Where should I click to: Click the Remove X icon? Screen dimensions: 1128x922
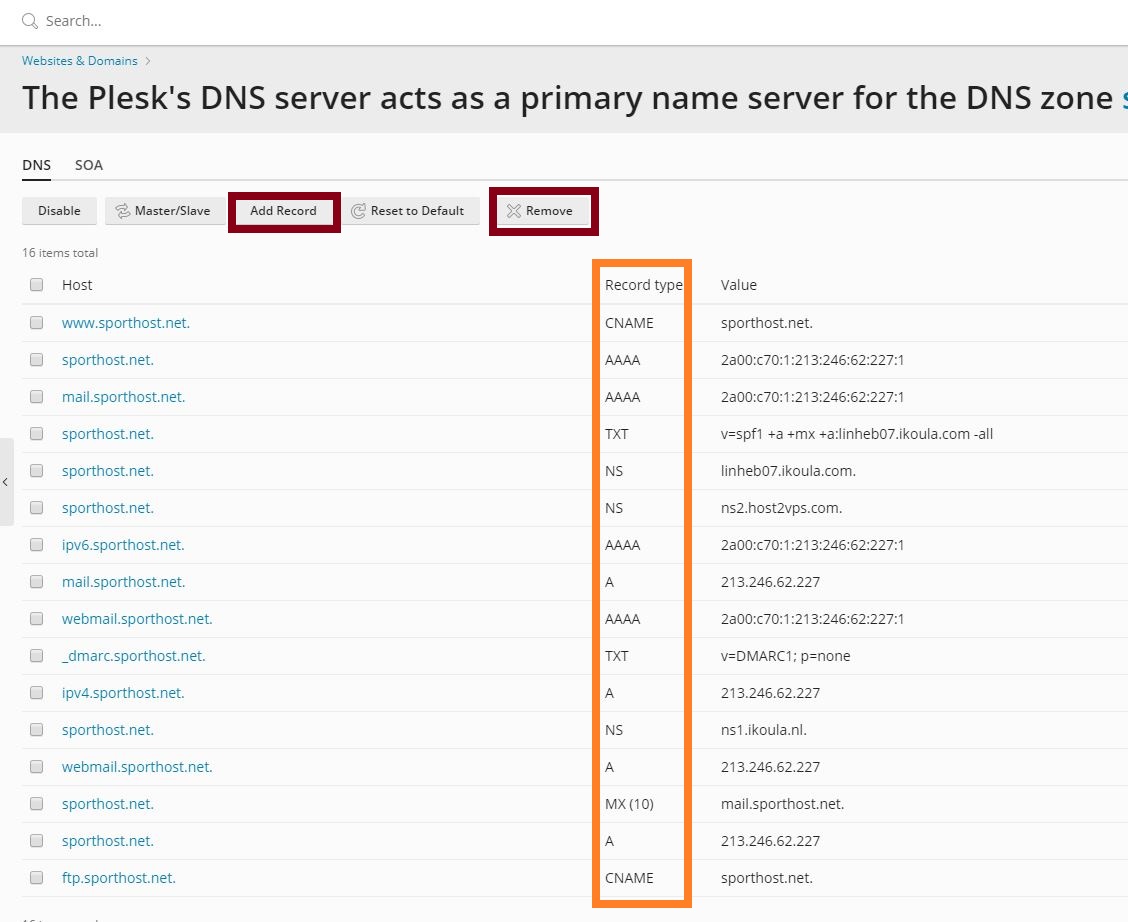tap(514, 211)
